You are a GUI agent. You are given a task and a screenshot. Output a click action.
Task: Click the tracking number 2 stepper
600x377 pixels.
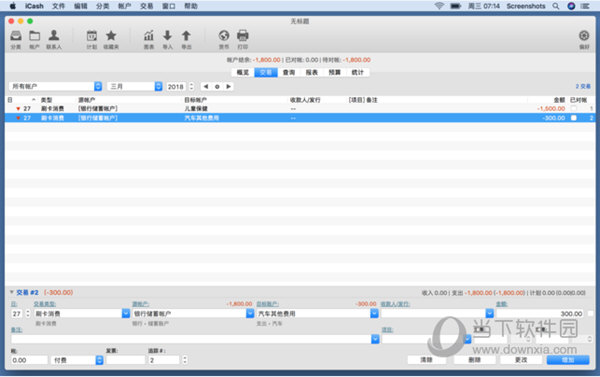185,360
